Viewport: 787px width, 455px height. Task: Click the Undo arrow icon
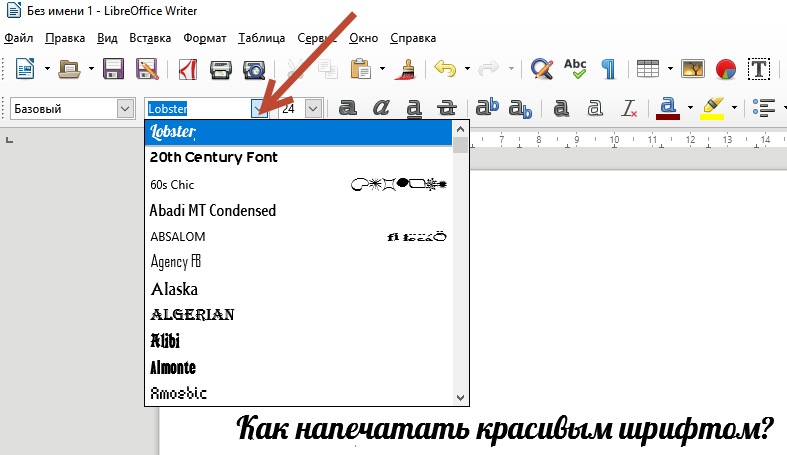(444, 69)
